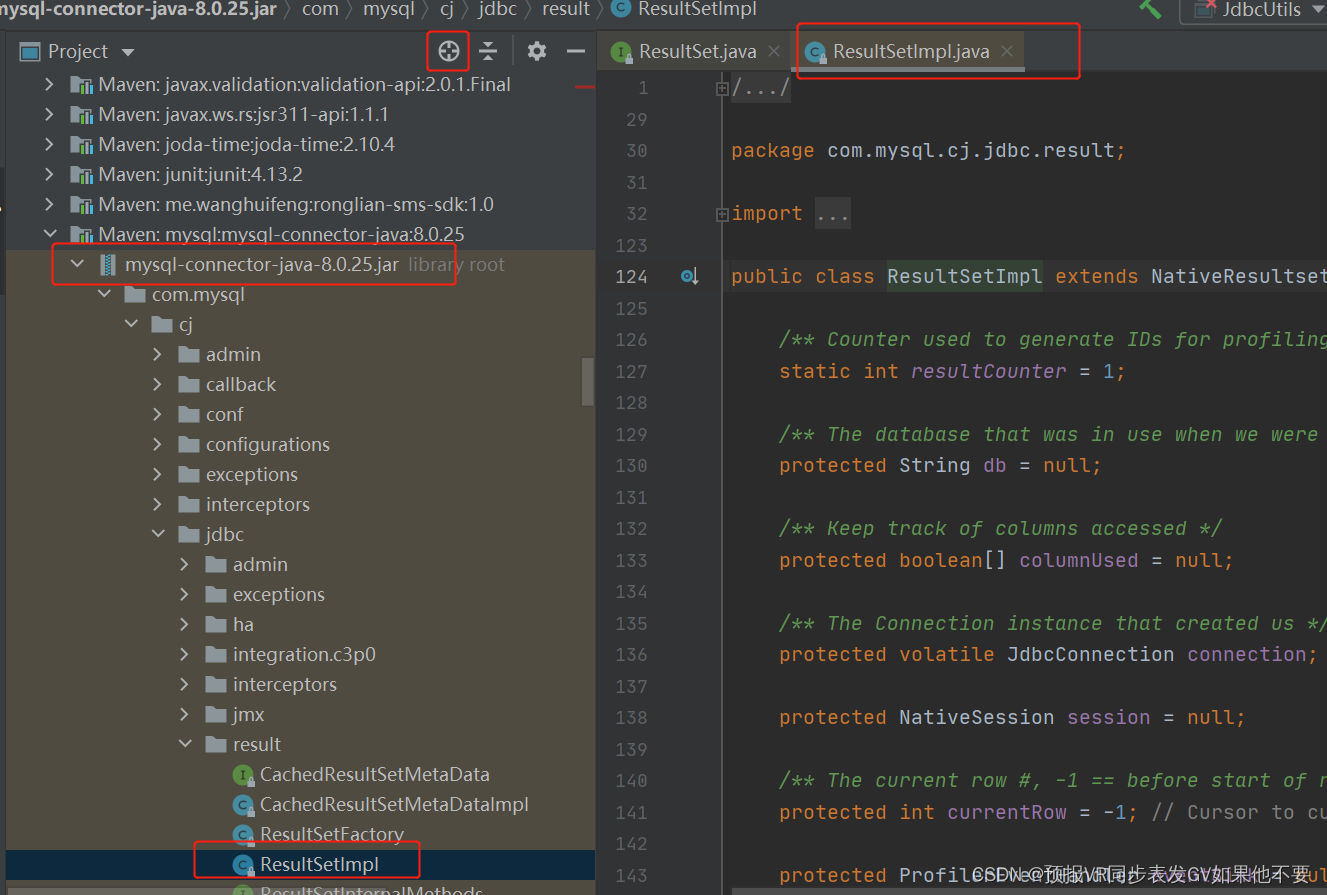Collapse all nodes with the Collapse All icon
Screen dimensions: 1327x895
pos(489,50)
